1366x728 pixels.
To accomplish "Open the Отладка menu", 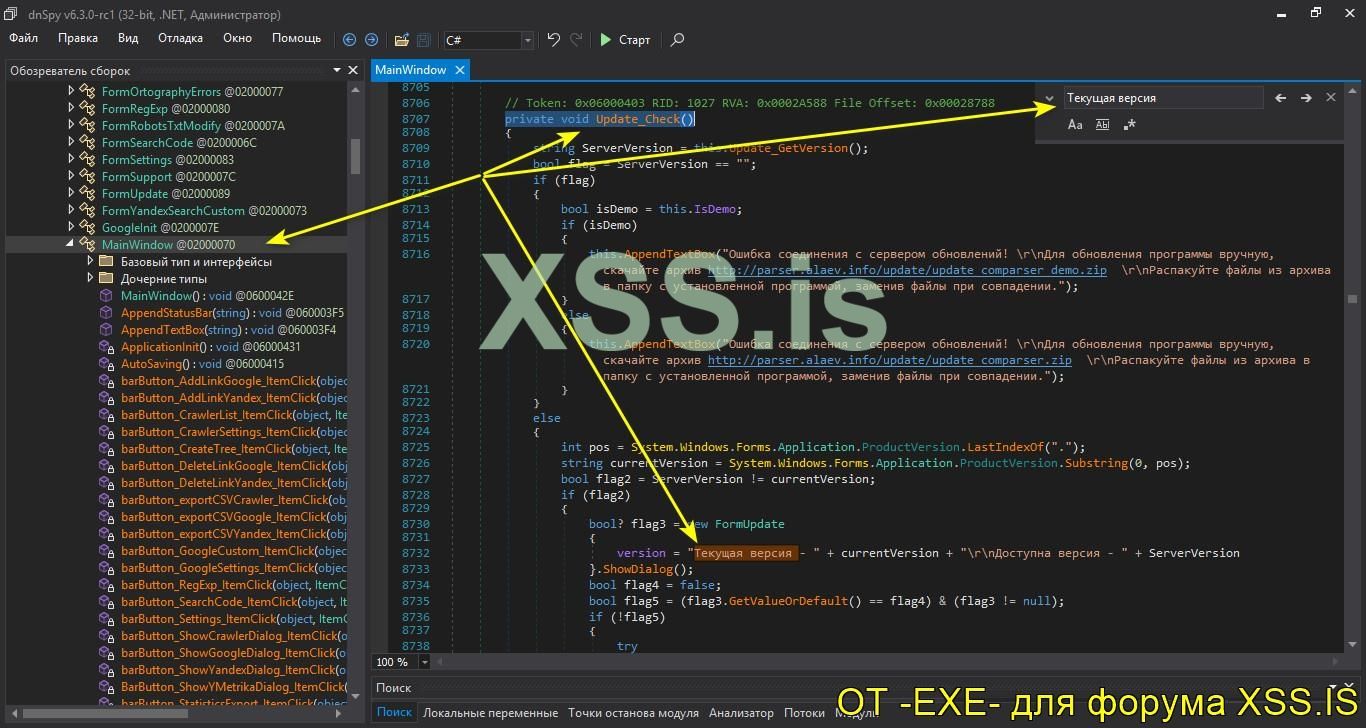I will pyautogui.click(x=180, y=38).
